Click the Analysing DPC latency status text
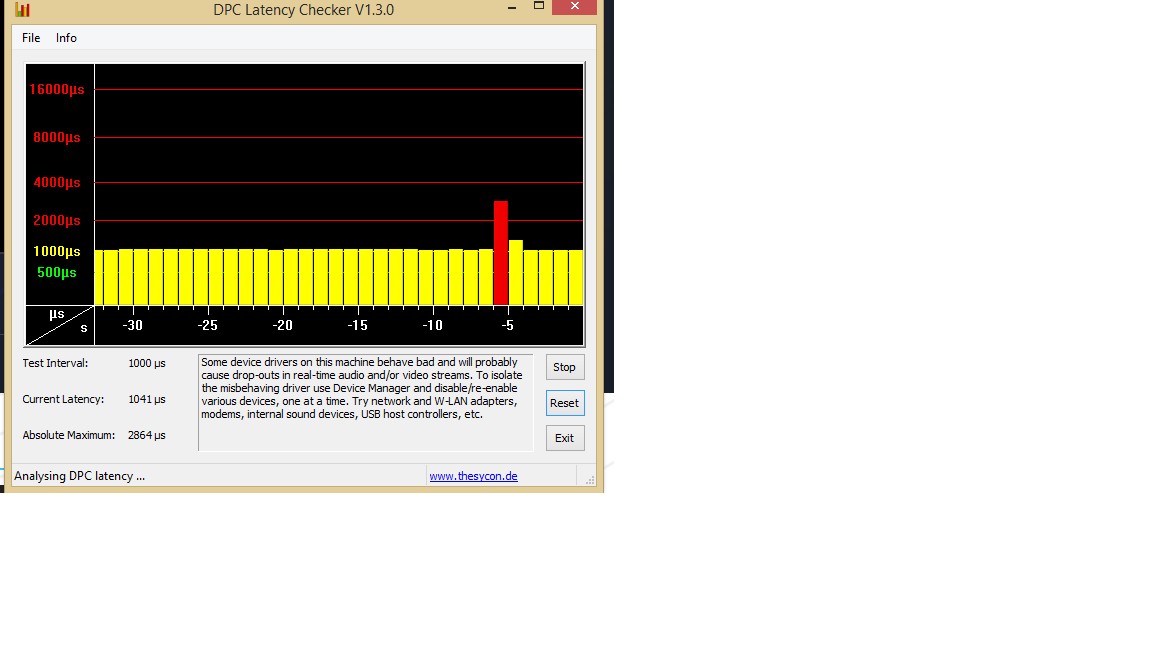1152x648 pixels. point(79,476)
